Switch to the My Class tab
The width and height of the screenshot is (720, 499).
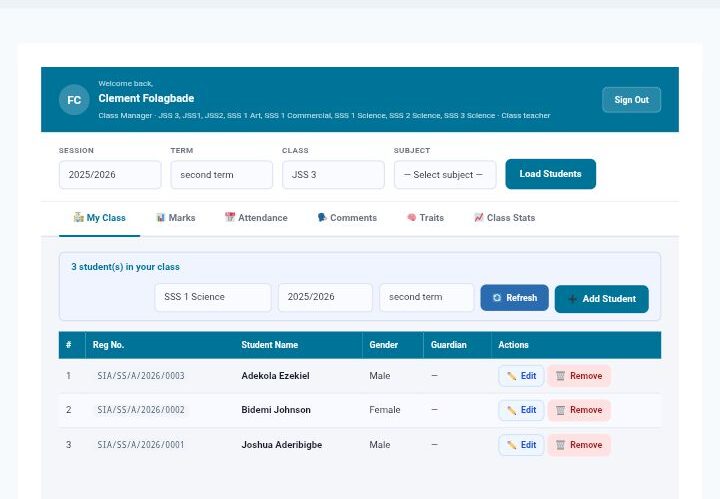(99, 218)
